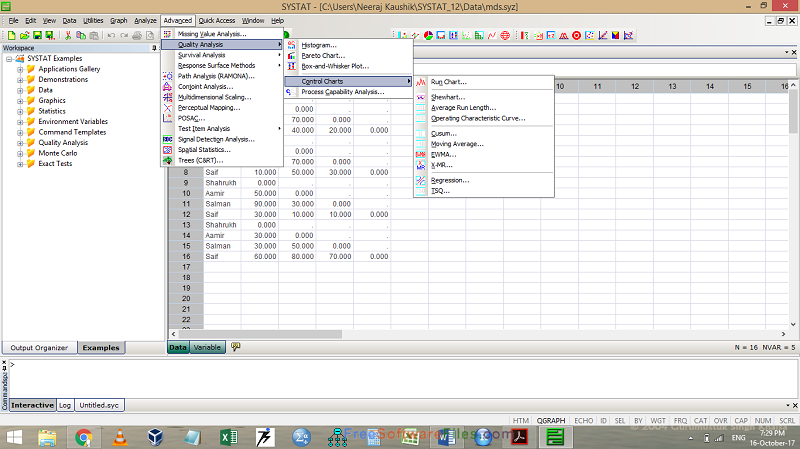Expand the Monte Carlo tree node
Screen dimensions: 800x449
pyautogui.click(x=20, y=153)
